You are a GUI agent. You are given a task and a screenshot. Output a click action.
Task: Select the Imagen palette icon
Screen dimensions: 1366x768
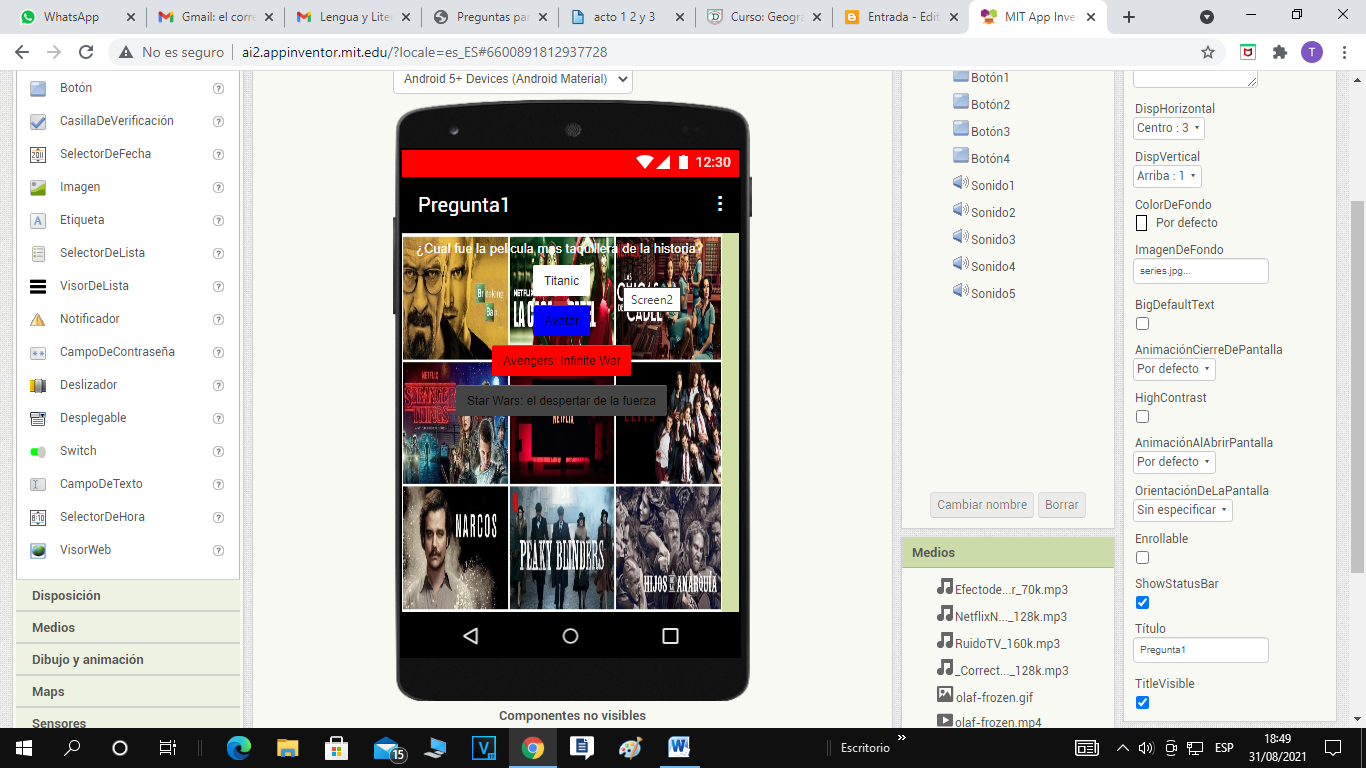pyautogui.click(x=38, y=187)
